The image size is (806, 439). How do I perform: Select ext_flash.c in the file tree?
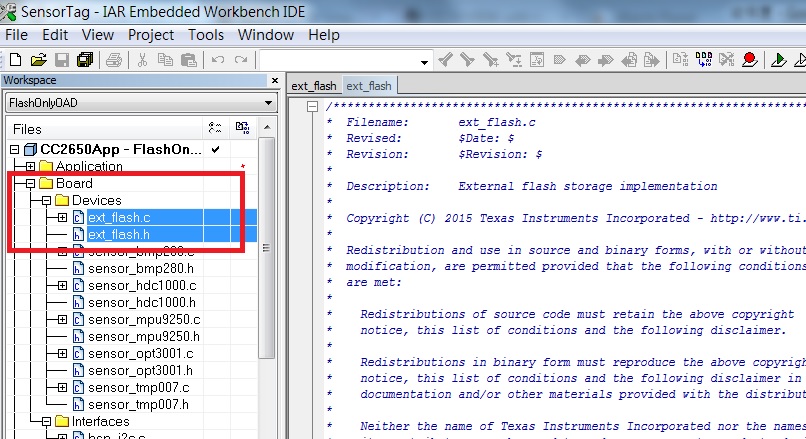coord(119,217)
